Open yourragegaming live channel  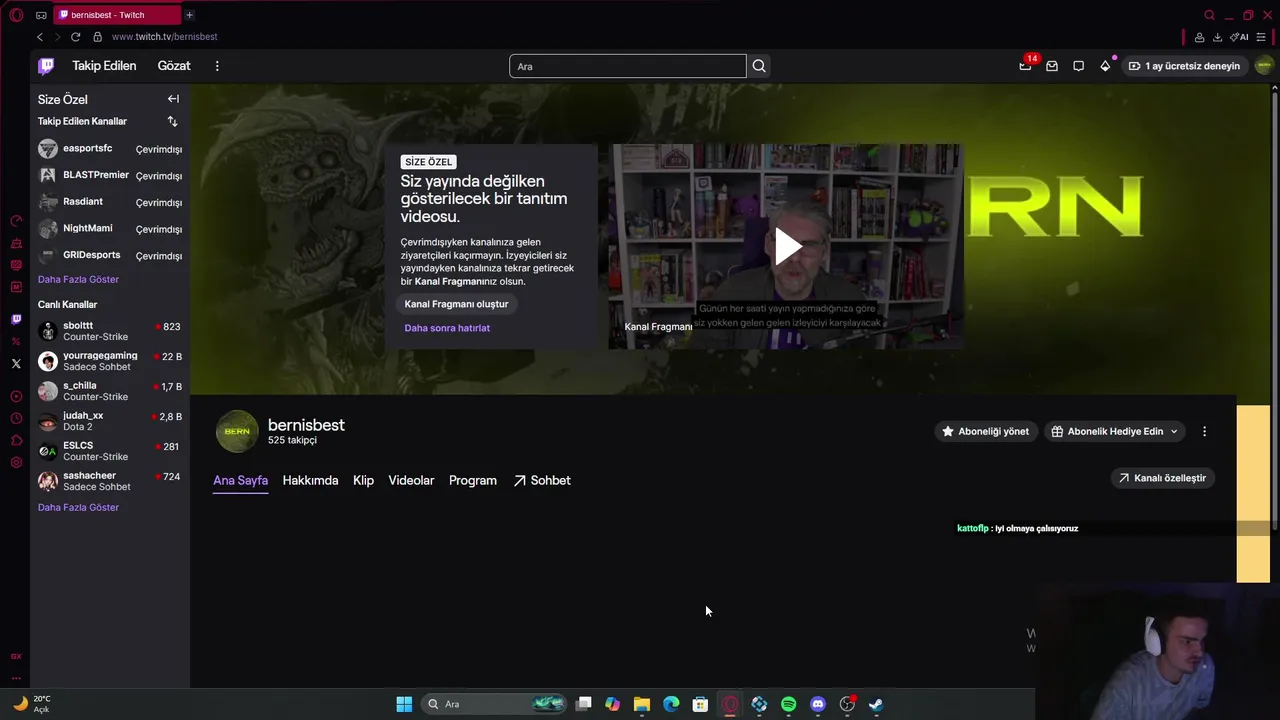tap(110, 361)
